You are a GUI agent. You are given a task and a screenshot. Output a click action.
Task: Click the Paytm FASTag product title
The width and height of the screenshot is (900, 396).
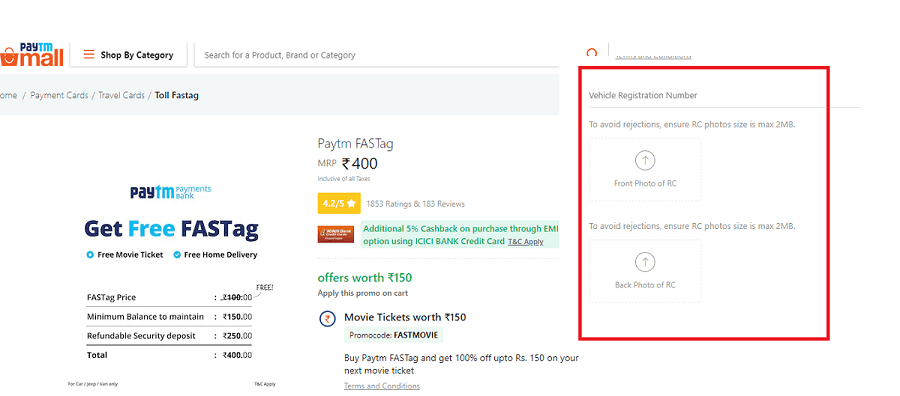tap(356, 143)
